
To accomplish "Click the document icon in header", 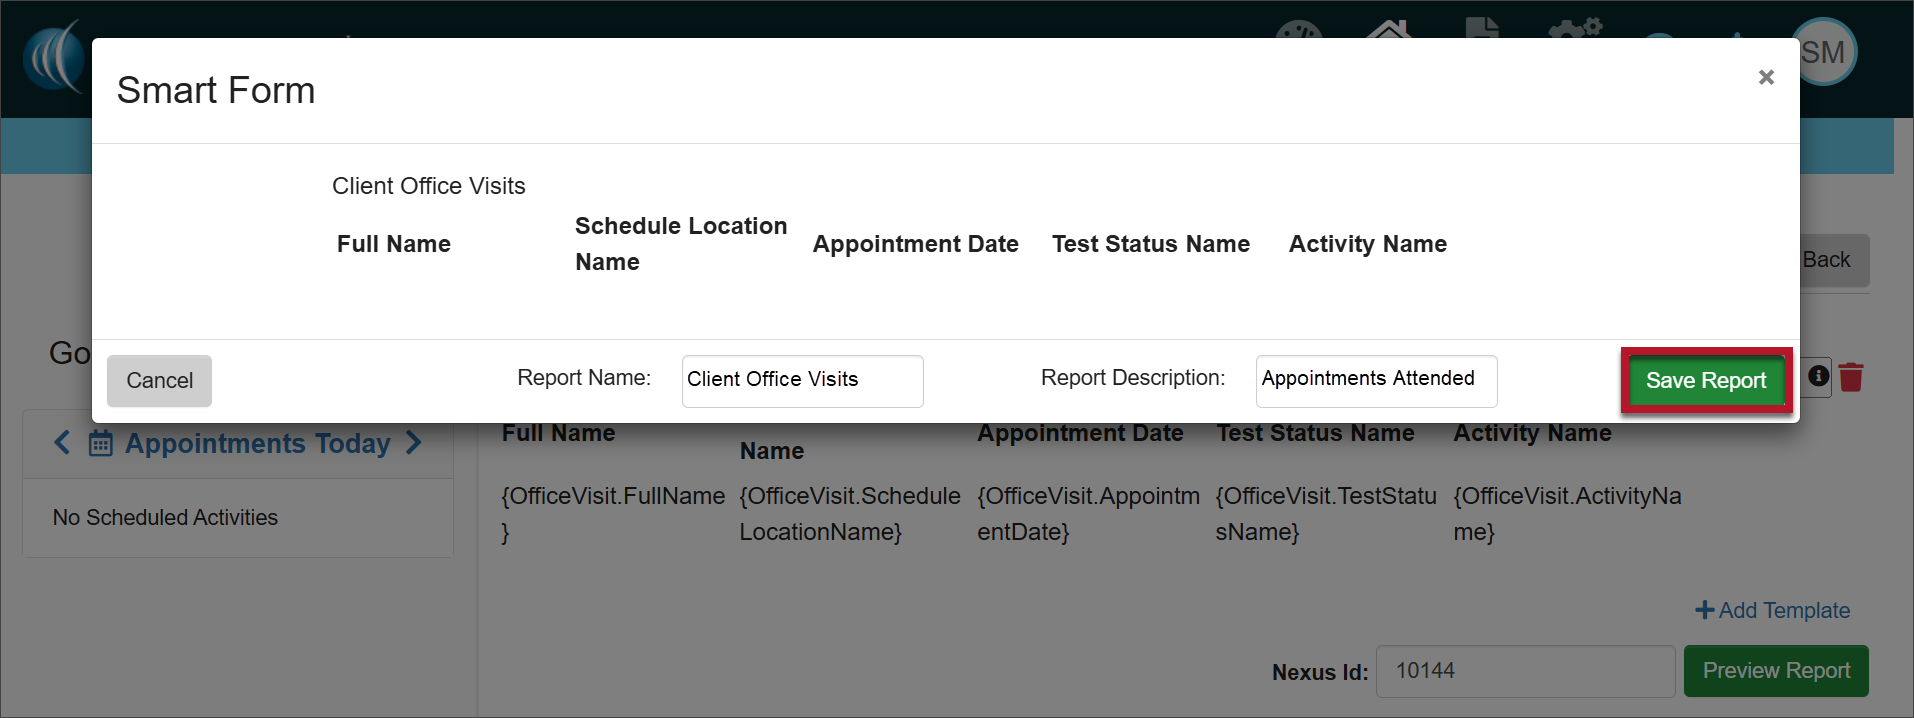I will [x=1482, y=28].
